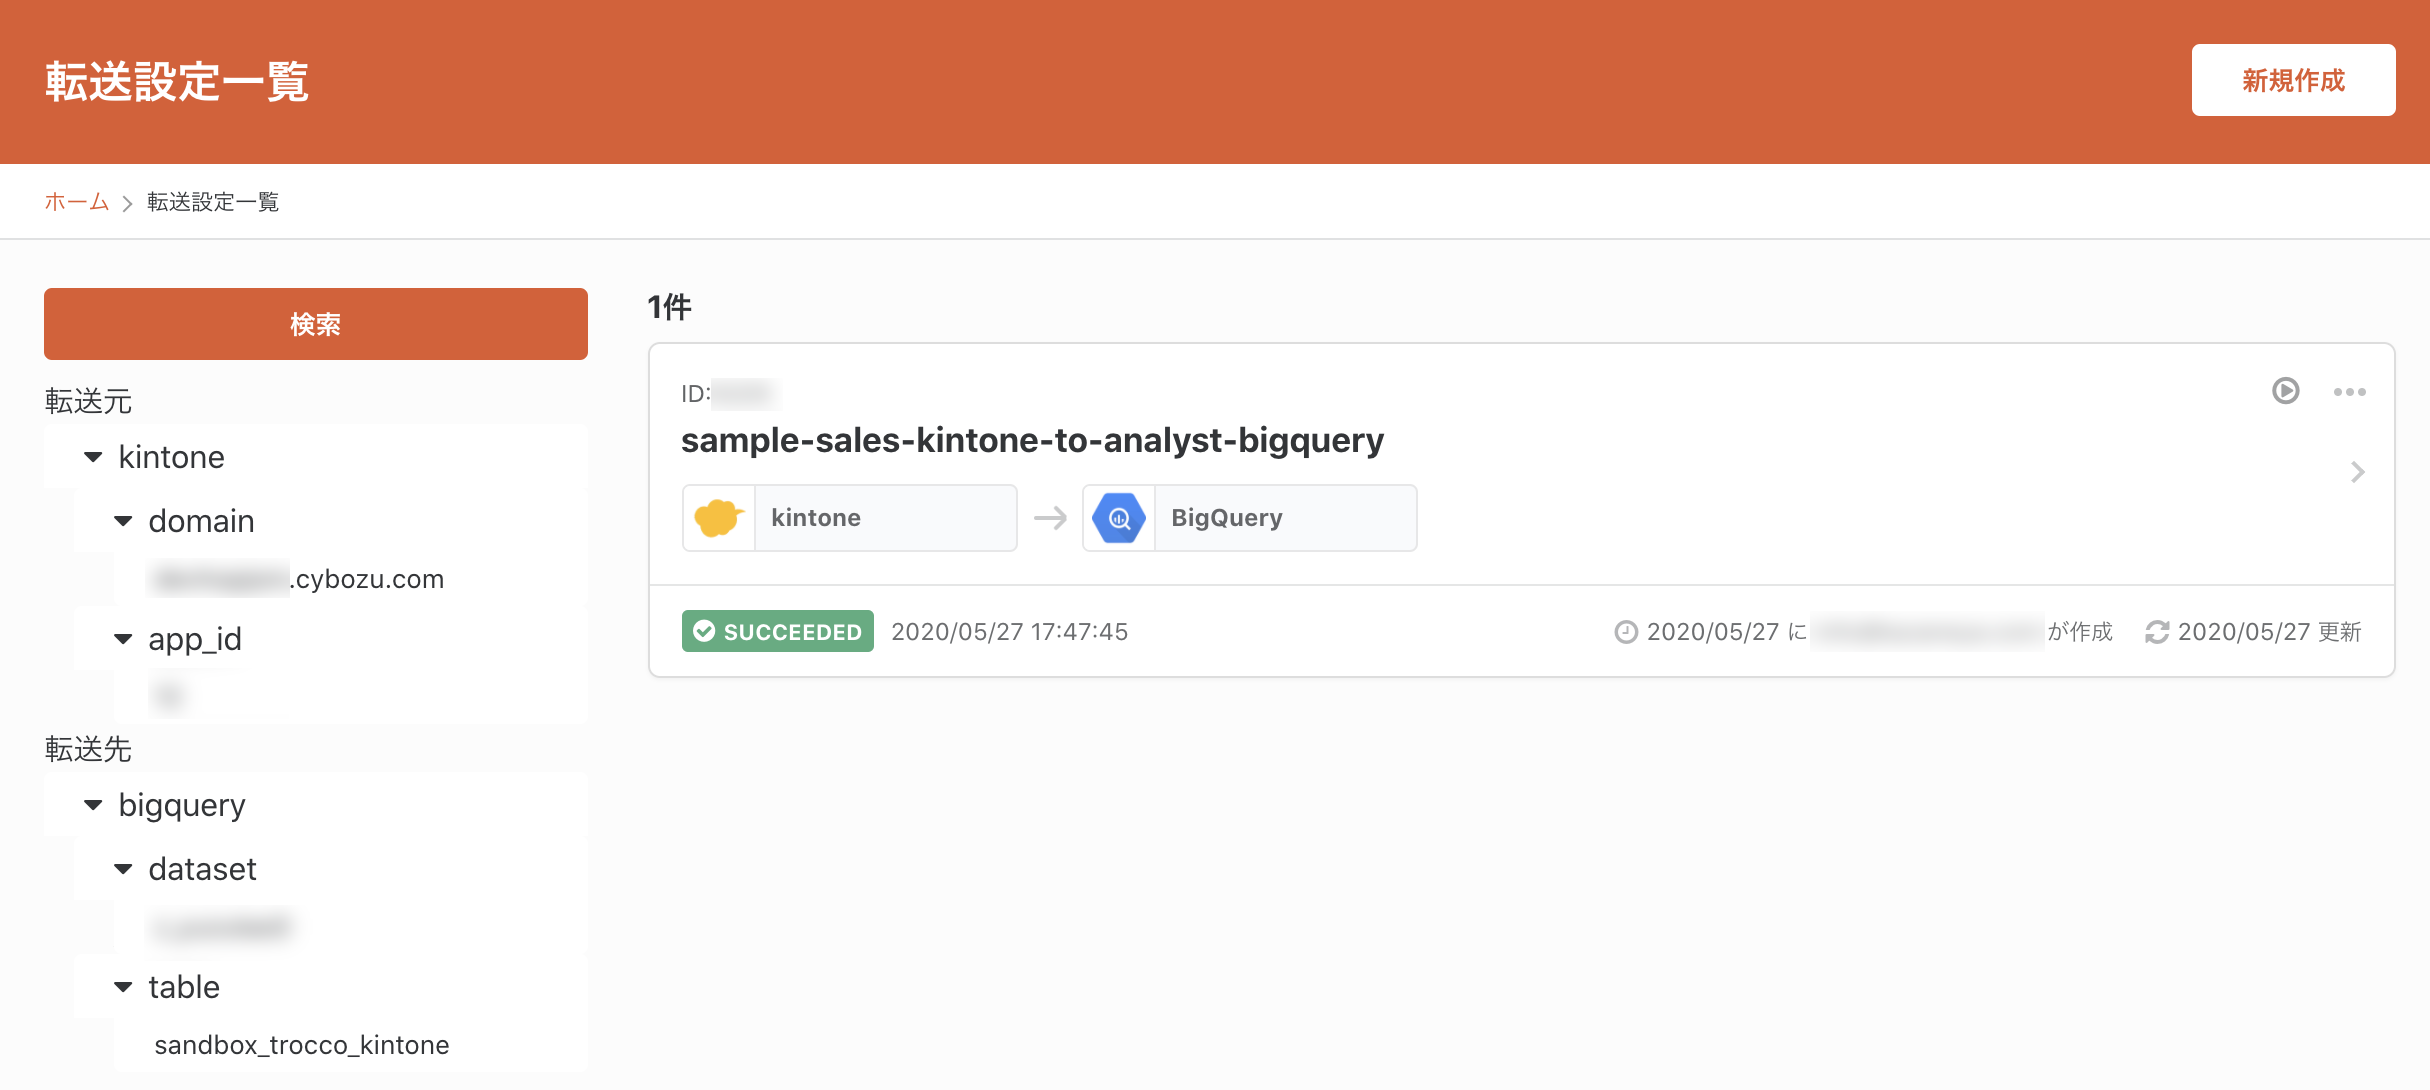
Task: Click the ホーム breadcrumb link
Action: (76, 202)
